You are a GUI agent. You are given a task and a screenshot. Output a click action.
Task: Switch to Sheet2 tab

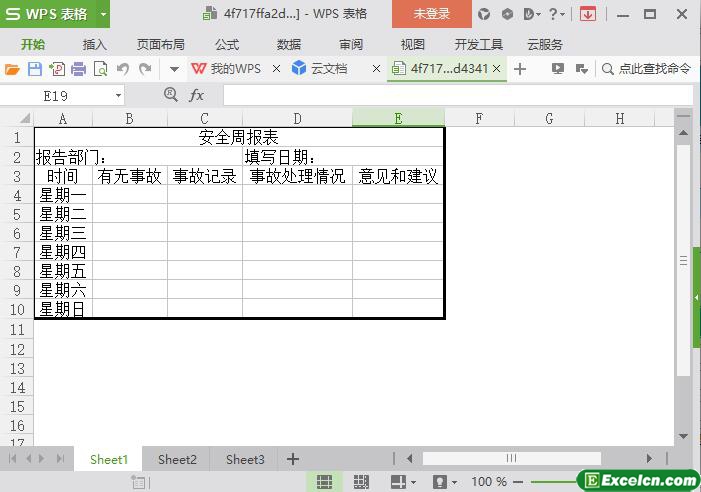(177, 459)
